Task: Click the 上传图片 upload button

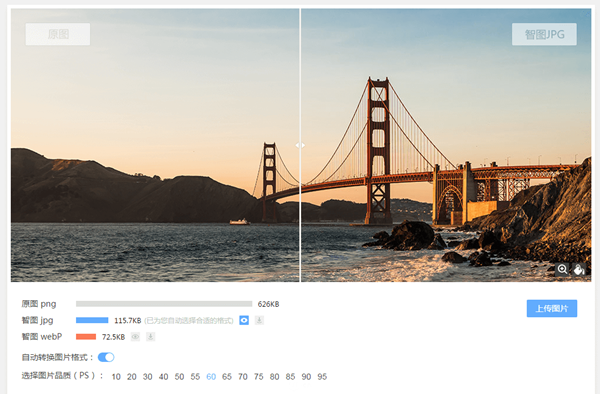Action: [552, 308]
